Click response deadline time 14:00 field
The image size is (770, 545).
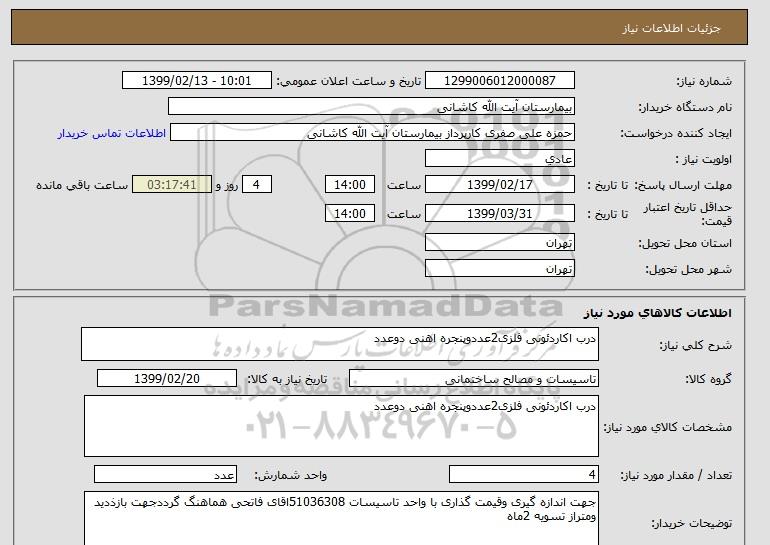(x=350, y=185)
